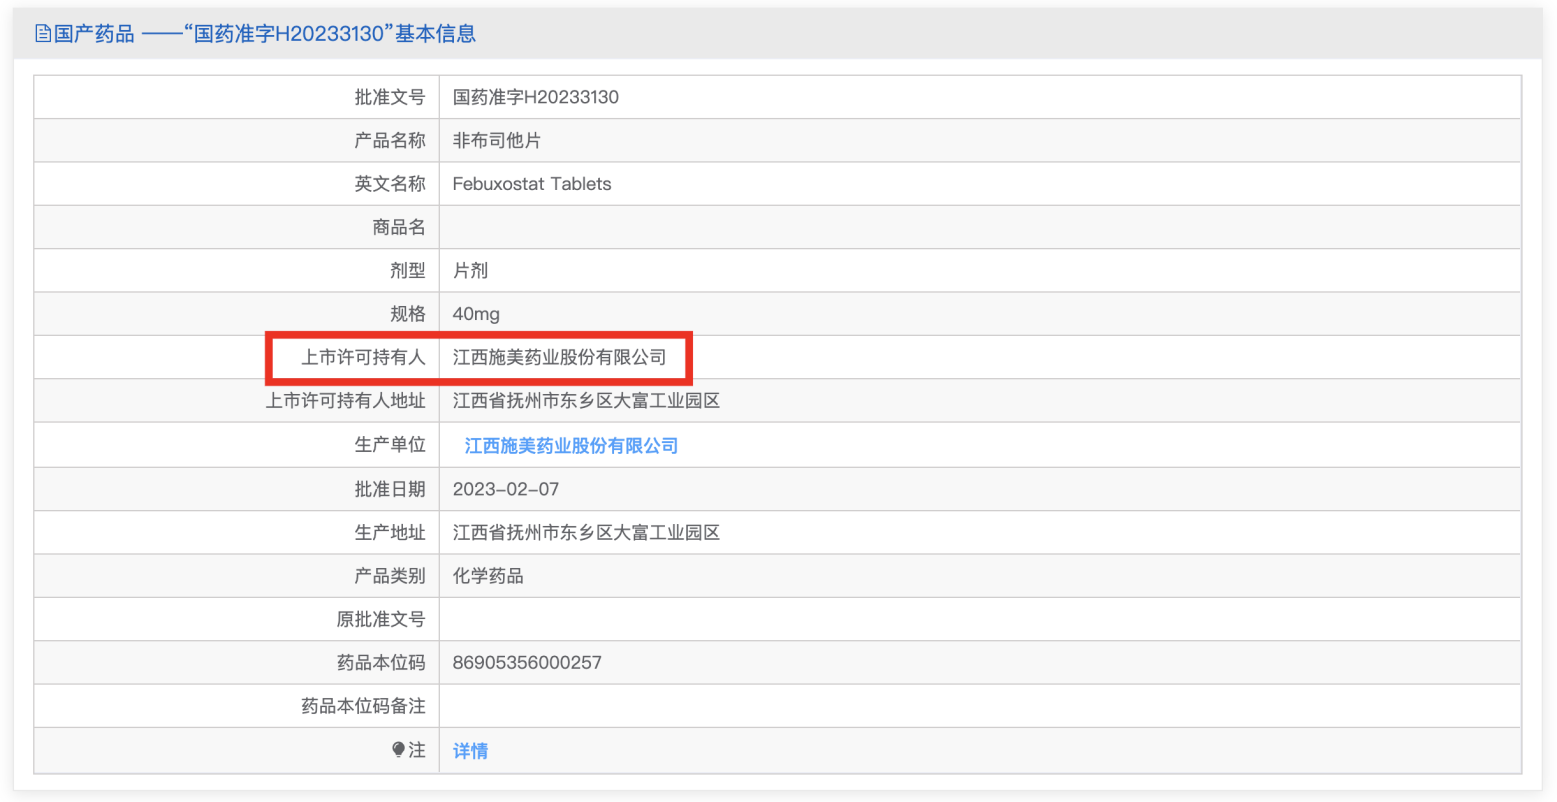The image size is (1557, 802).
Task: Click the 规格 row label
Action: pos(407,314)
